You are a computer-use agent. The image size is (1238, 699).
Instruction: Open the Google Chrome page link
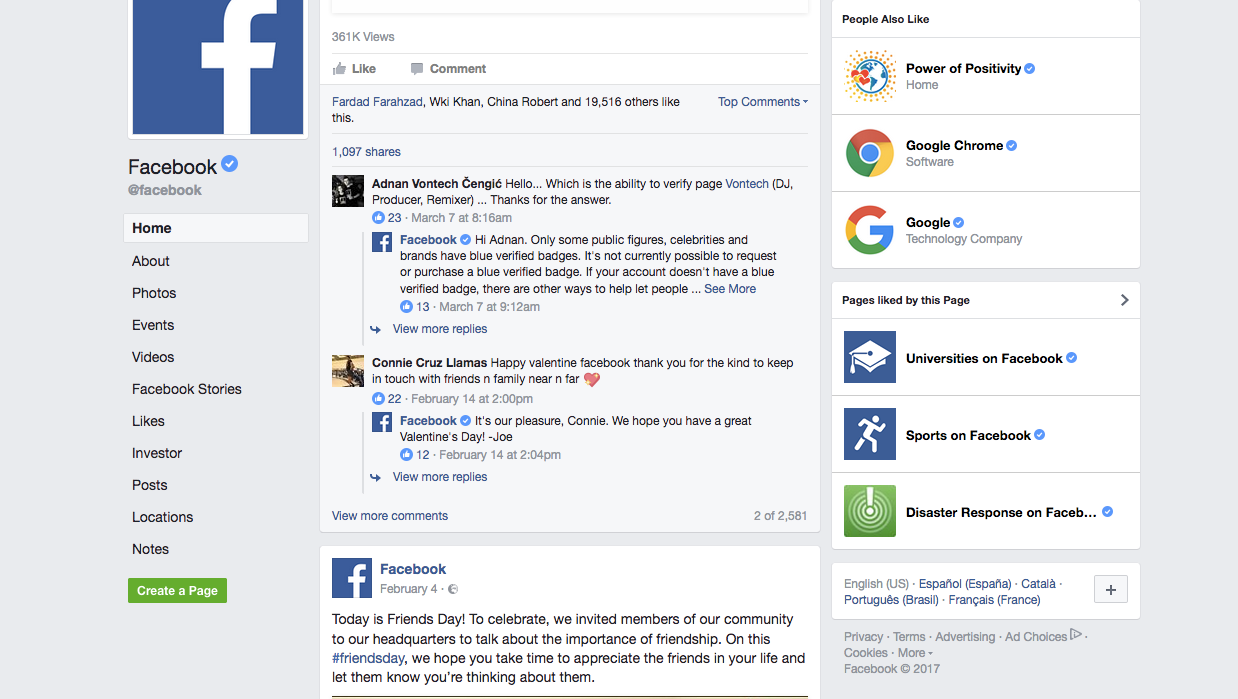coord(954,146)
